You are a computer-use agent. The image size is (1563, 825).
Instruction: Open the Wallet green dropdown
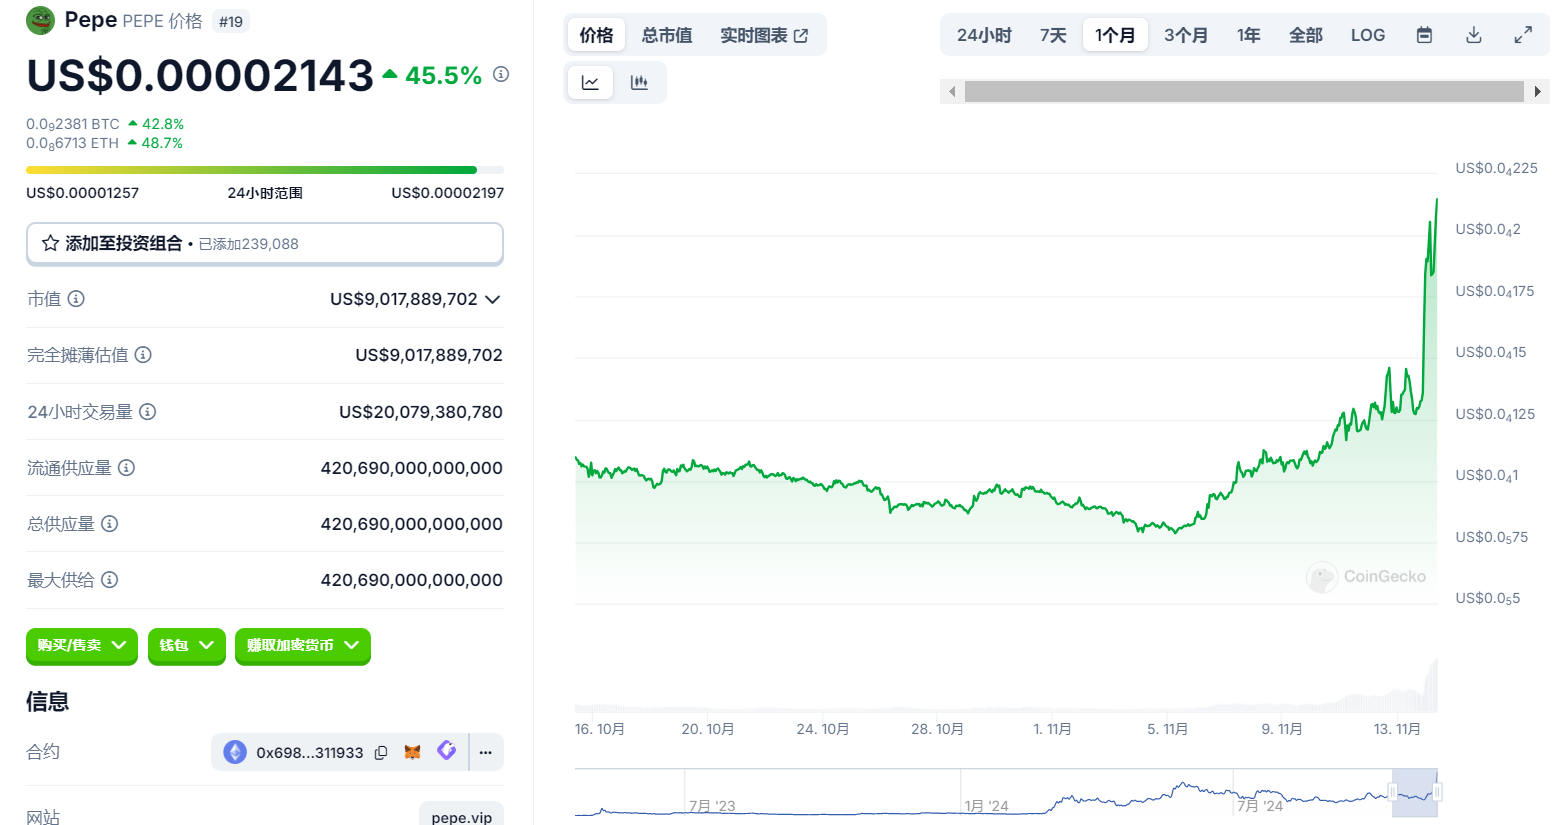(x=187, y=646)
